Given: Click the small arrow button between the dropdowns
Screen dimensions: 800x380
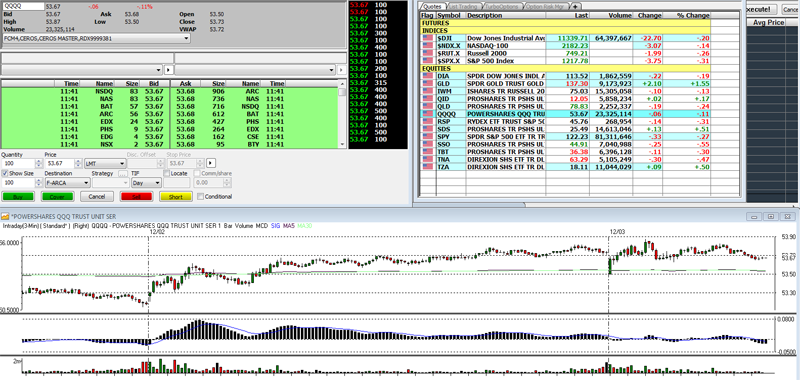Looking at the screenshot, I should tap(169, 70).
